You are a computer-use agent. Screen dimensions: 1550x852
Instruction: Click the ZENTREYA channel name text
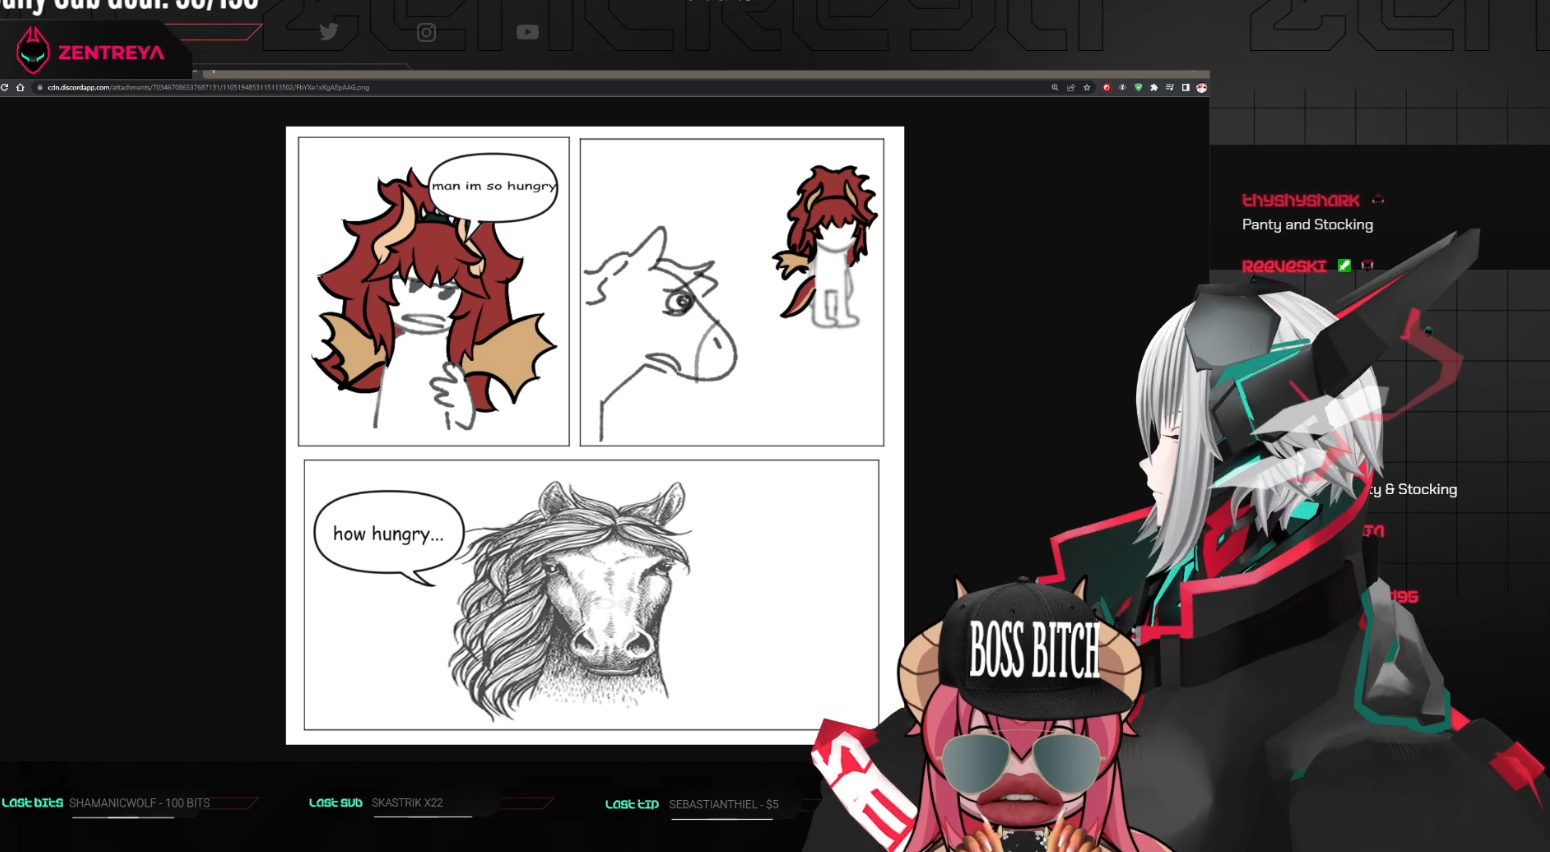[x=111, y=52]
